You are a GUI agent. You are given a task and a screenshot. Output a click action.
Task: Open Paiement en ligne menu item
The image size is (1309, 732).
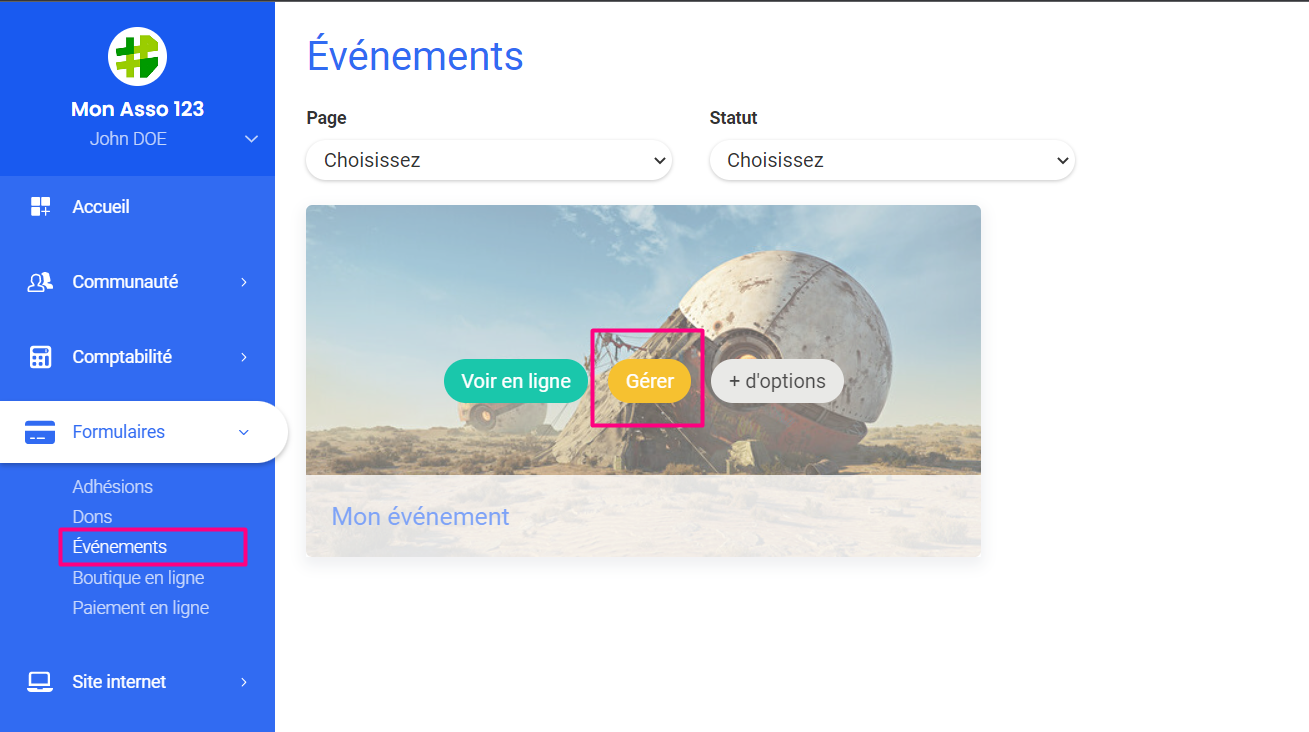(x=140, y=608)
